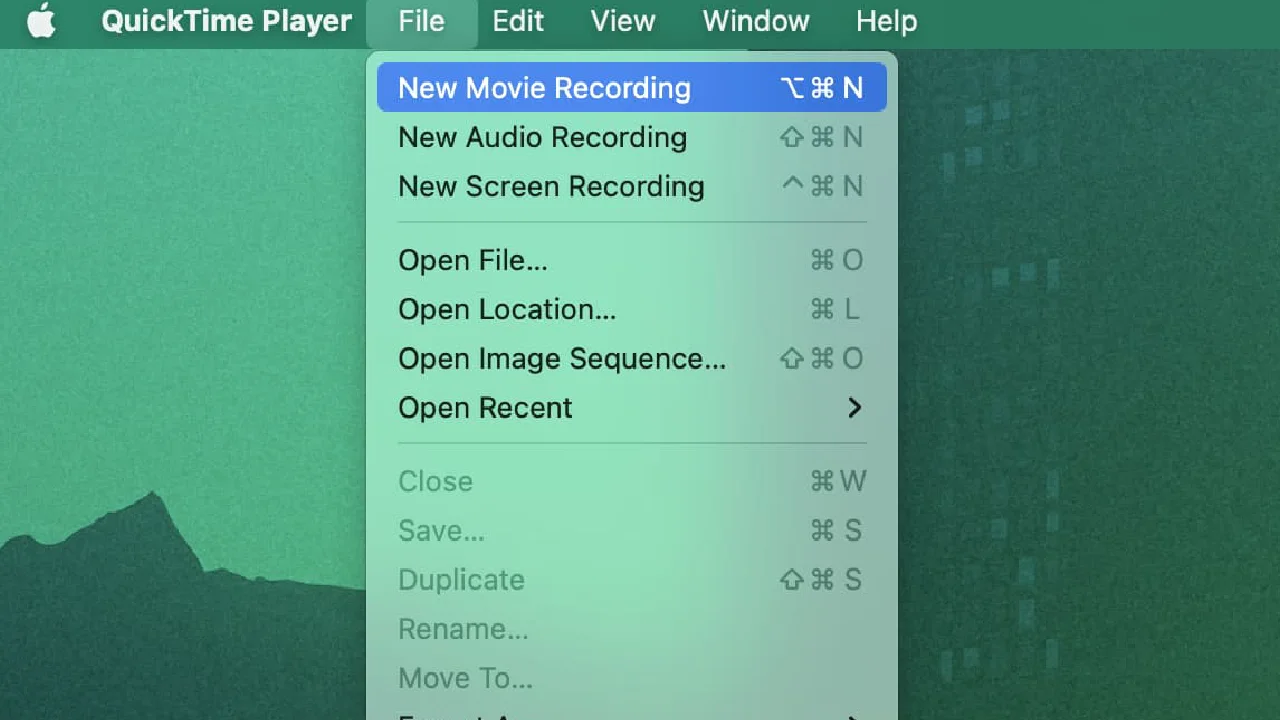Click the dimmed Save… menu entry
The height and width of the screenshot is (720, 1280).
coord(632,530)
